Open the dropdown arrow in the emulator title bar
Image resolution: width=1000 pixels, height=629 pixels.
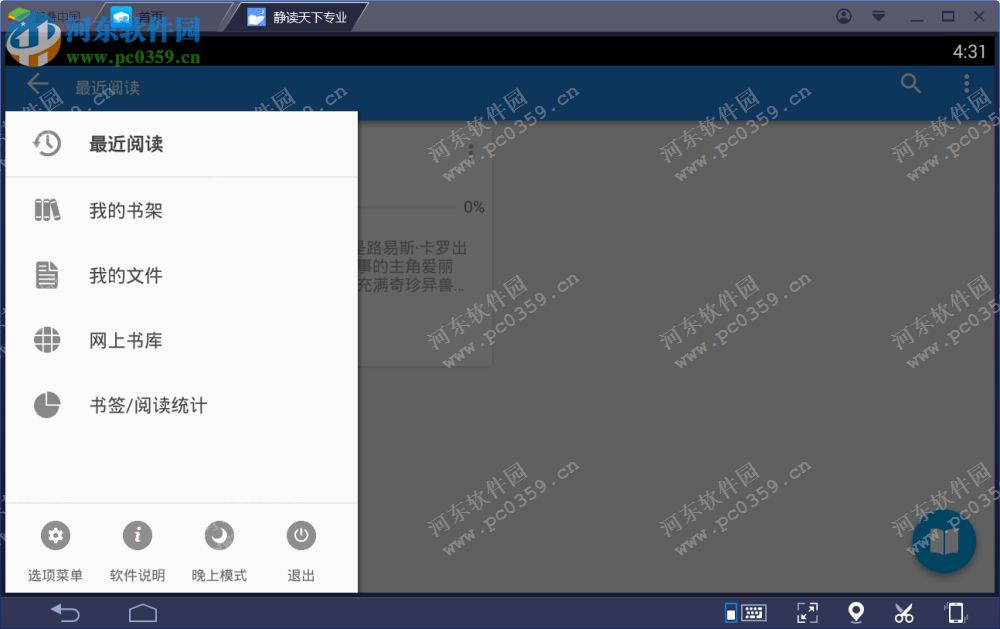coord(877,16)
